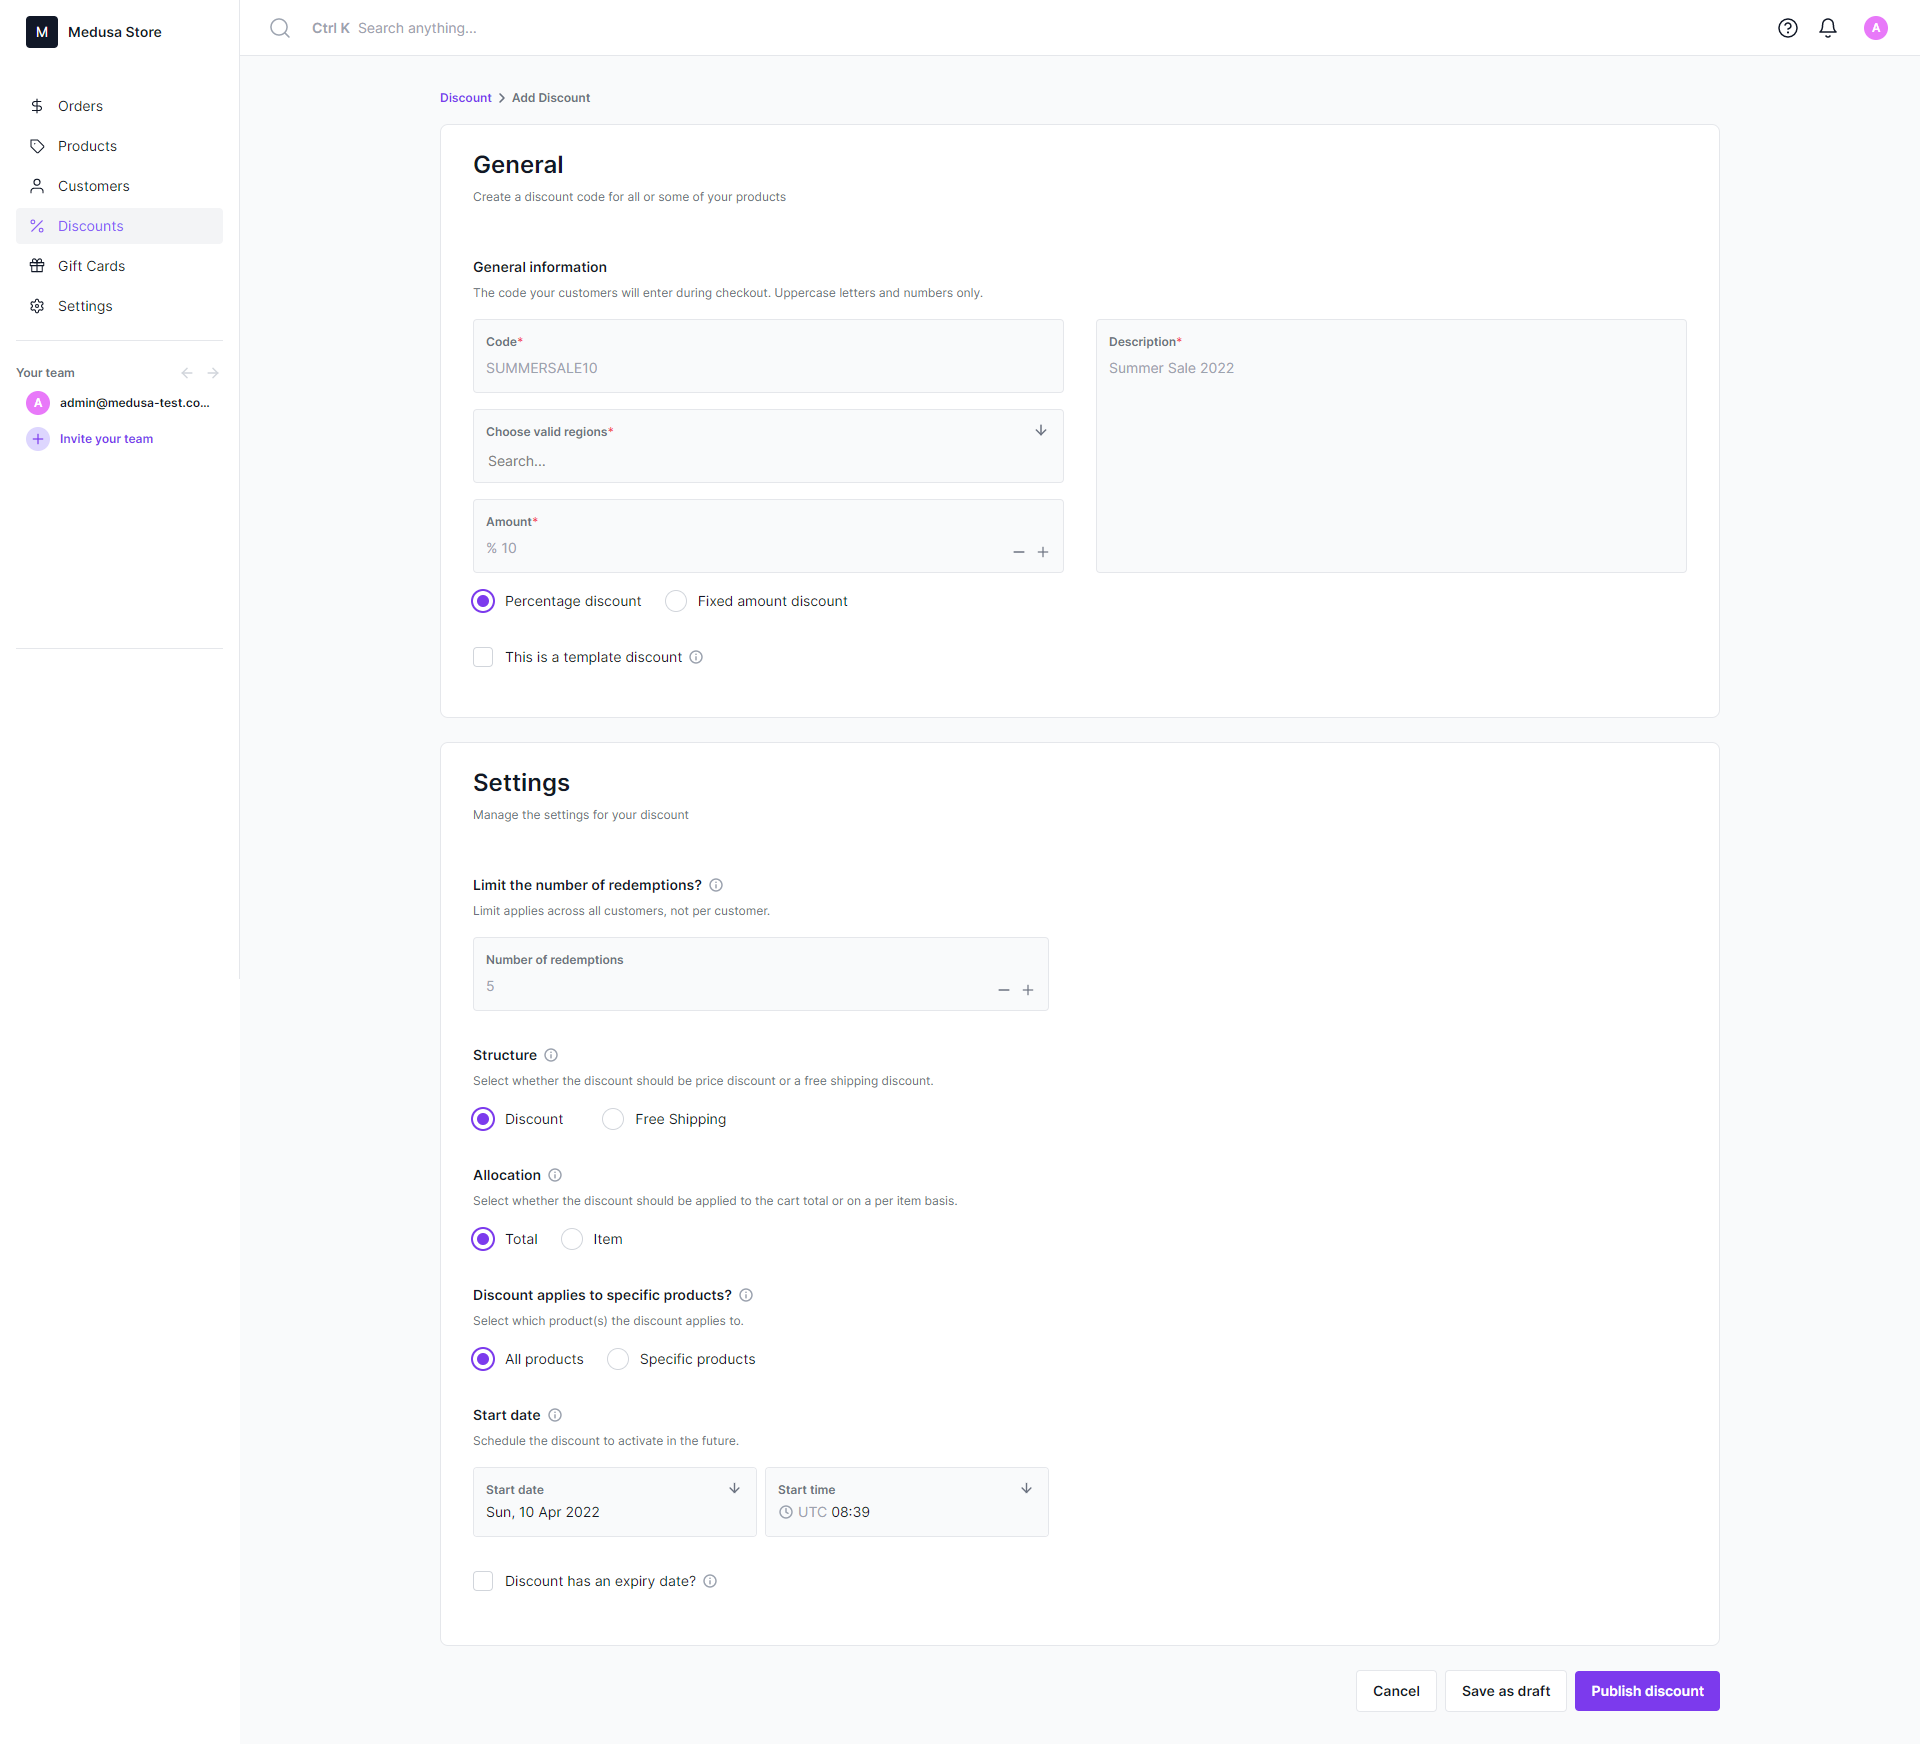1920x1744 pixels.
Task: Click 'Save as draft'
Action: 1505,1691
